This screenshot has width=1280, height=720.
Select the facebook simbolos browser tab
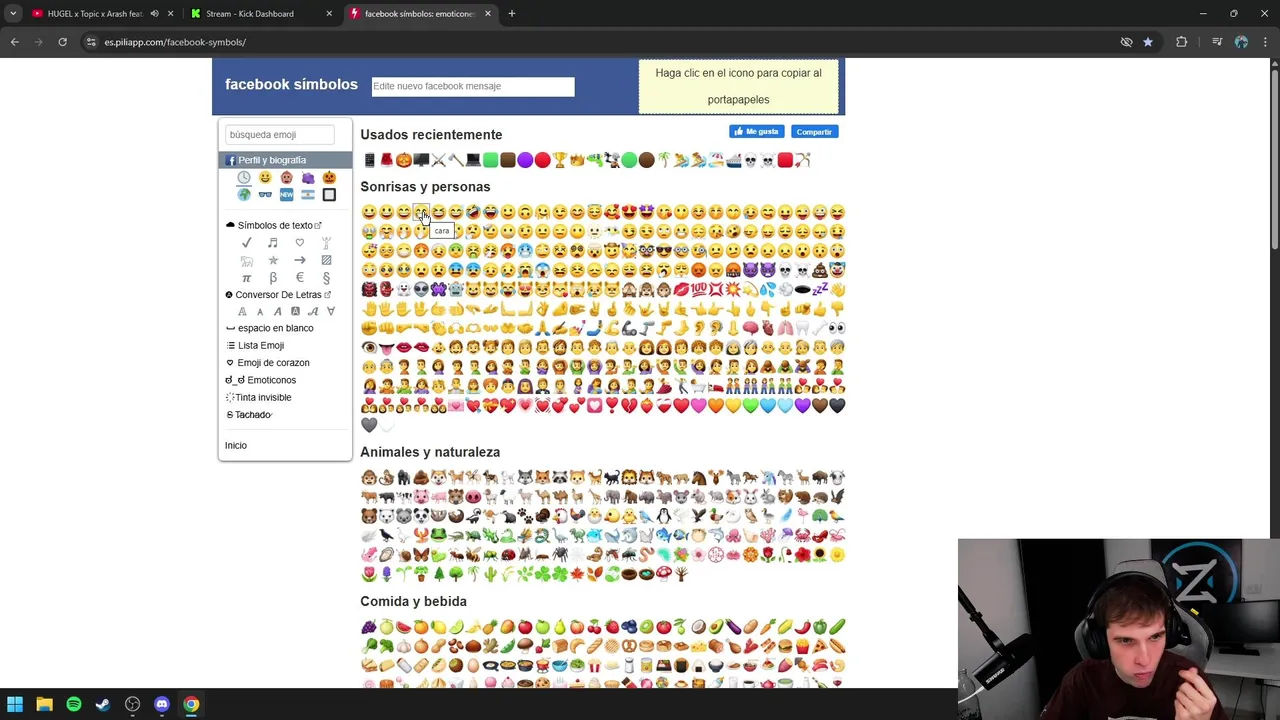pyautogui.click(x=420, y=14)
